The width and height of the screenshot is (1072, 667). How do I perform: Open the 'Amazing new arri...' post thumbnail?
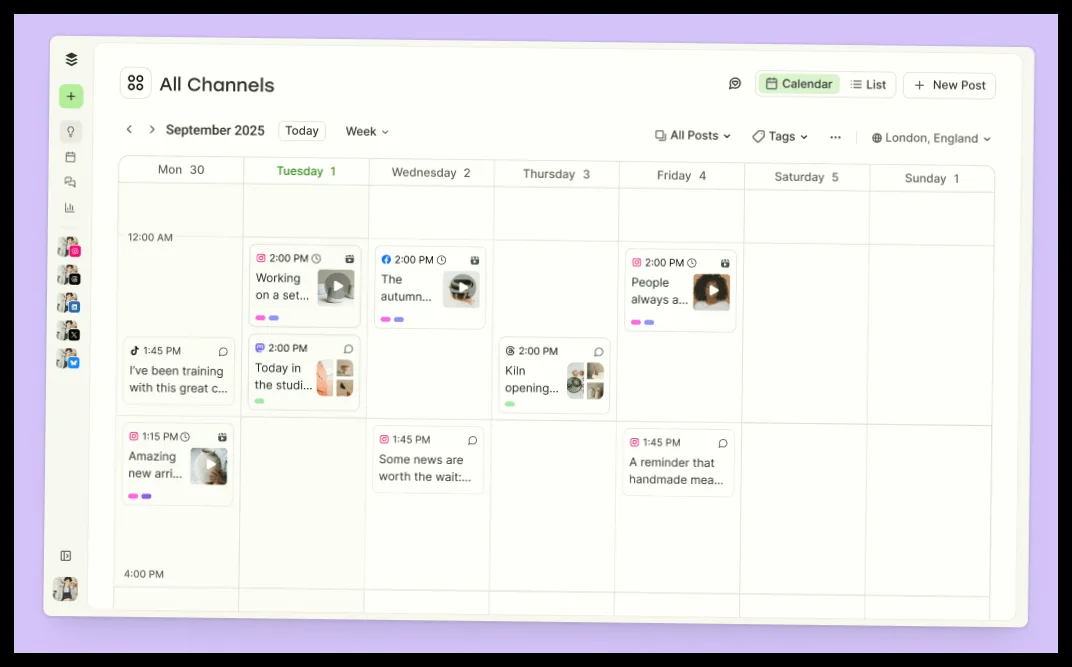click(209, 466)
